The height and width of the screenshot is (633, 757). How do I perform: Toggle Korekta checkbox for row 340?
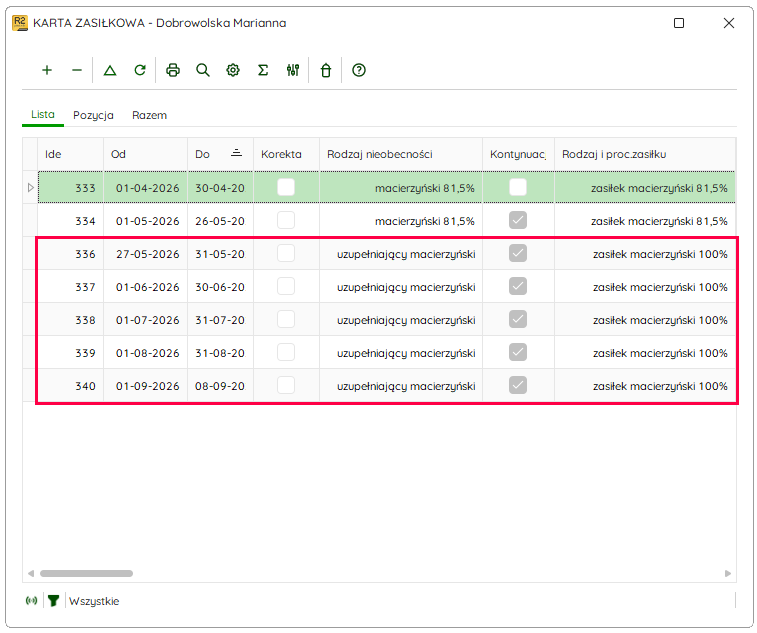[286, 385]
